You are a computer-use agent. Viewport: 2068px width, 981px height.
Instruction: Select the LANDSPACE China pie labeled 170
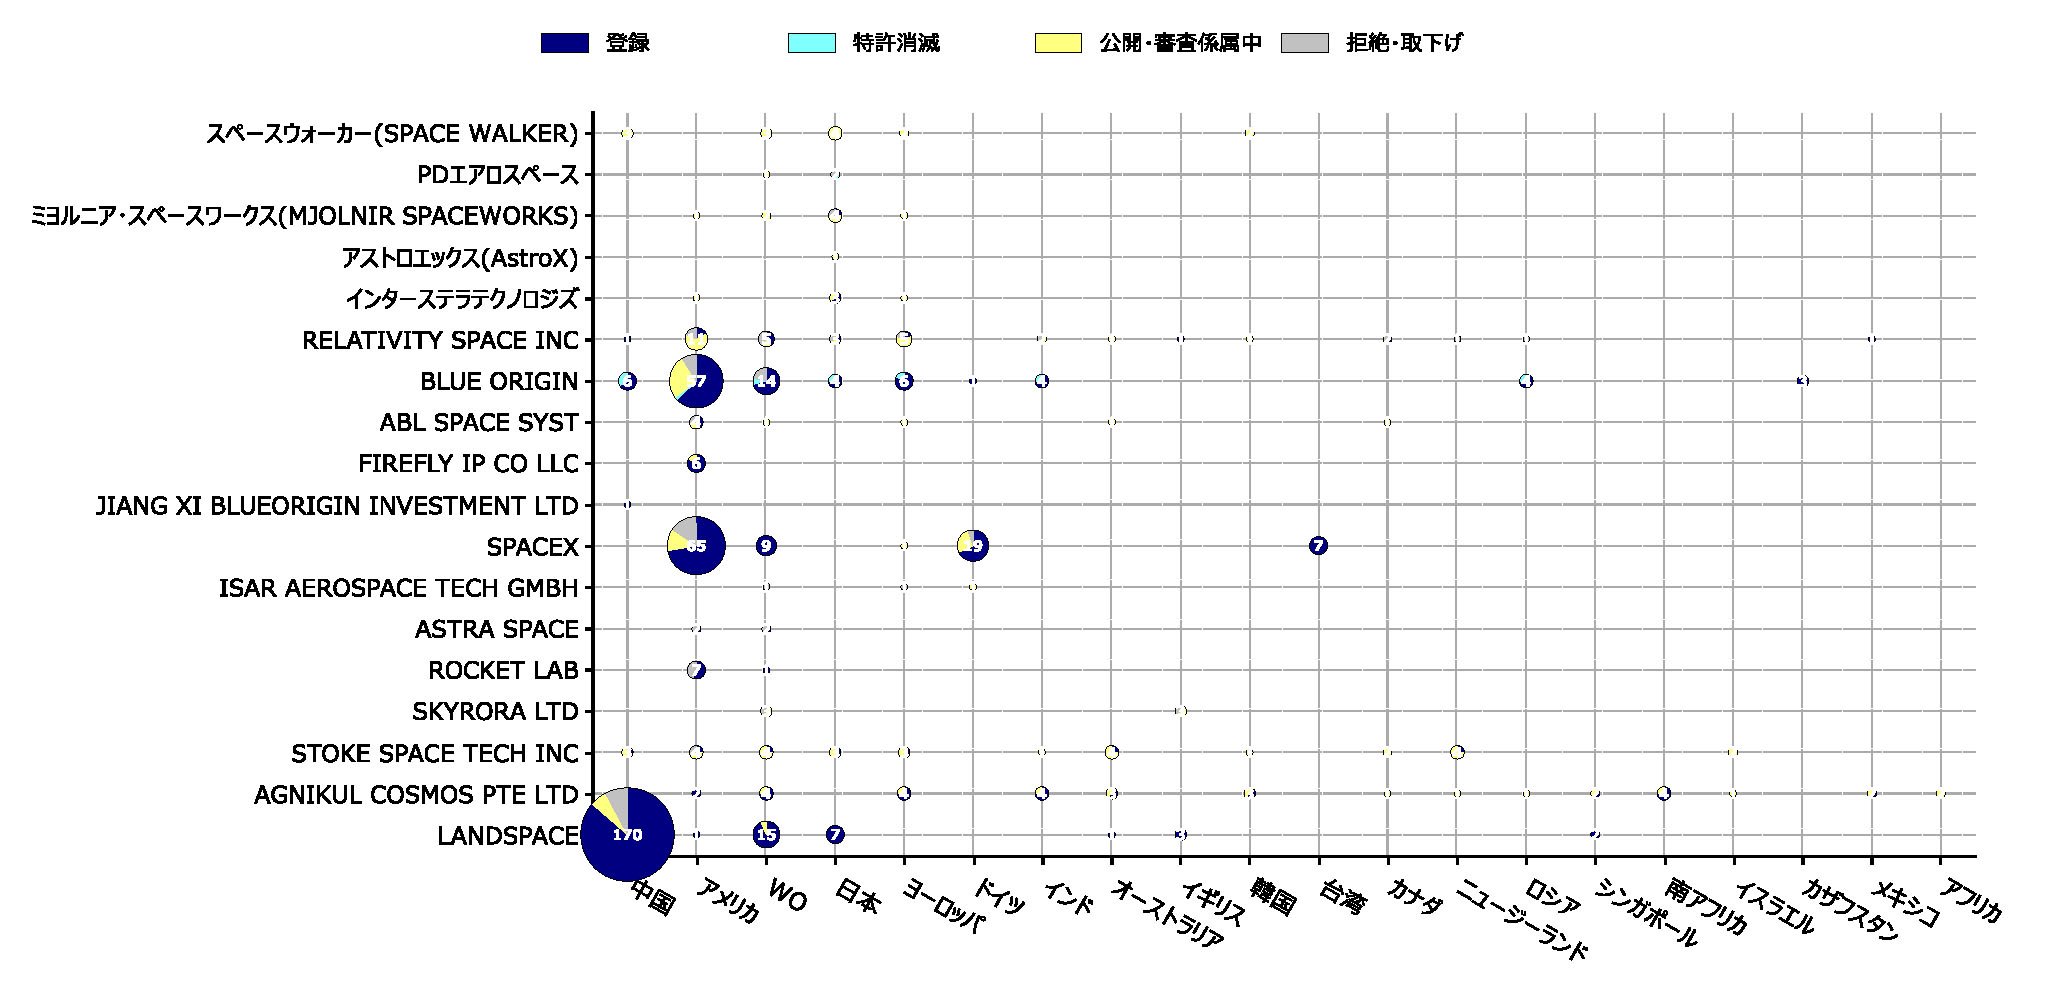(x=627, y=835)
